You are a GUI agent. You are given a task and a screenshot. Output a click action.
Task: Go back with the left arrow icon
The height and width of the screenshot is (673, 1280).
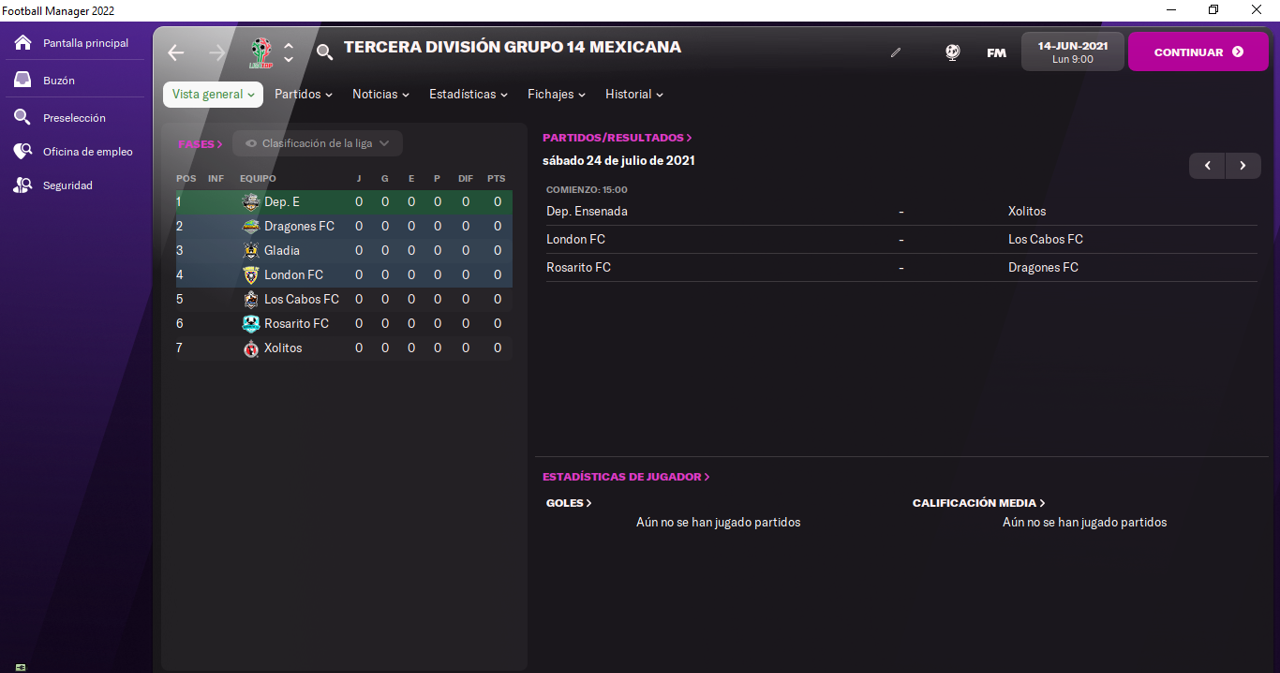point(176,52)
